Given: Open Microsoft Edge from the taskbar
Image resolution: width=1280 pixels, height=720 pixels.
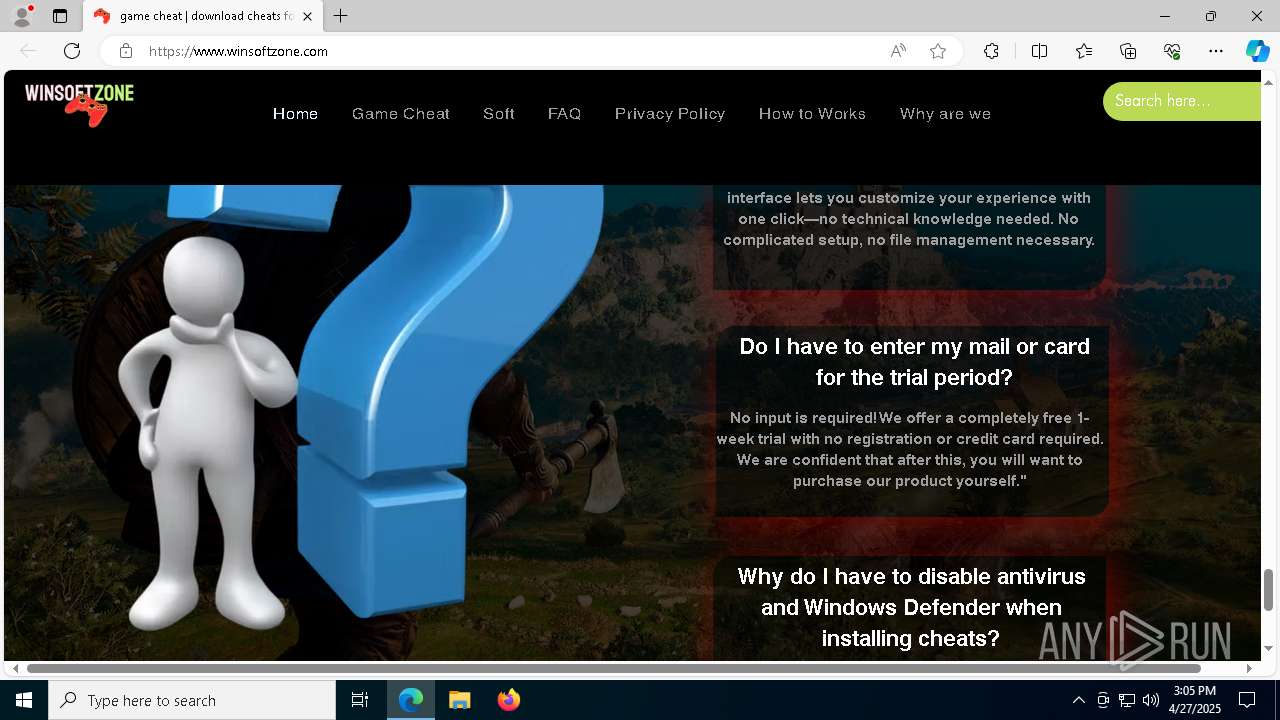Looking at the screenshot, I should tap(411, 700).
